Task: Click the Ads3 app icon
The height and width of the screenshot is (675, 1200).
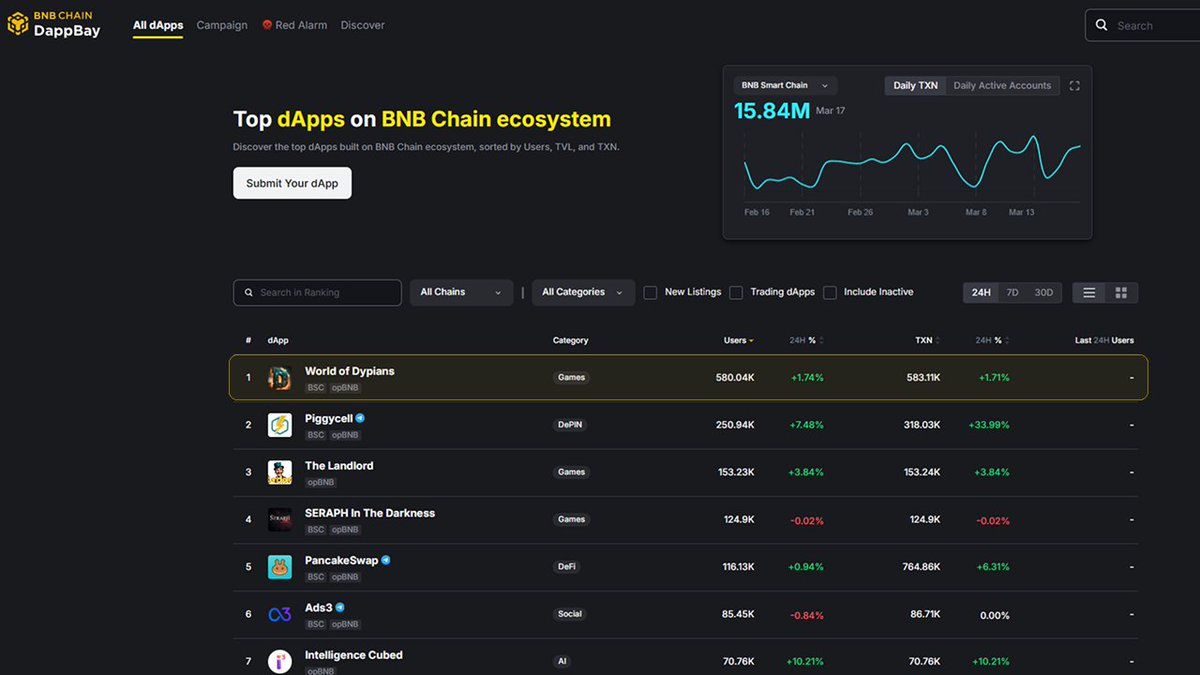Action: click(x=280, y=614)
